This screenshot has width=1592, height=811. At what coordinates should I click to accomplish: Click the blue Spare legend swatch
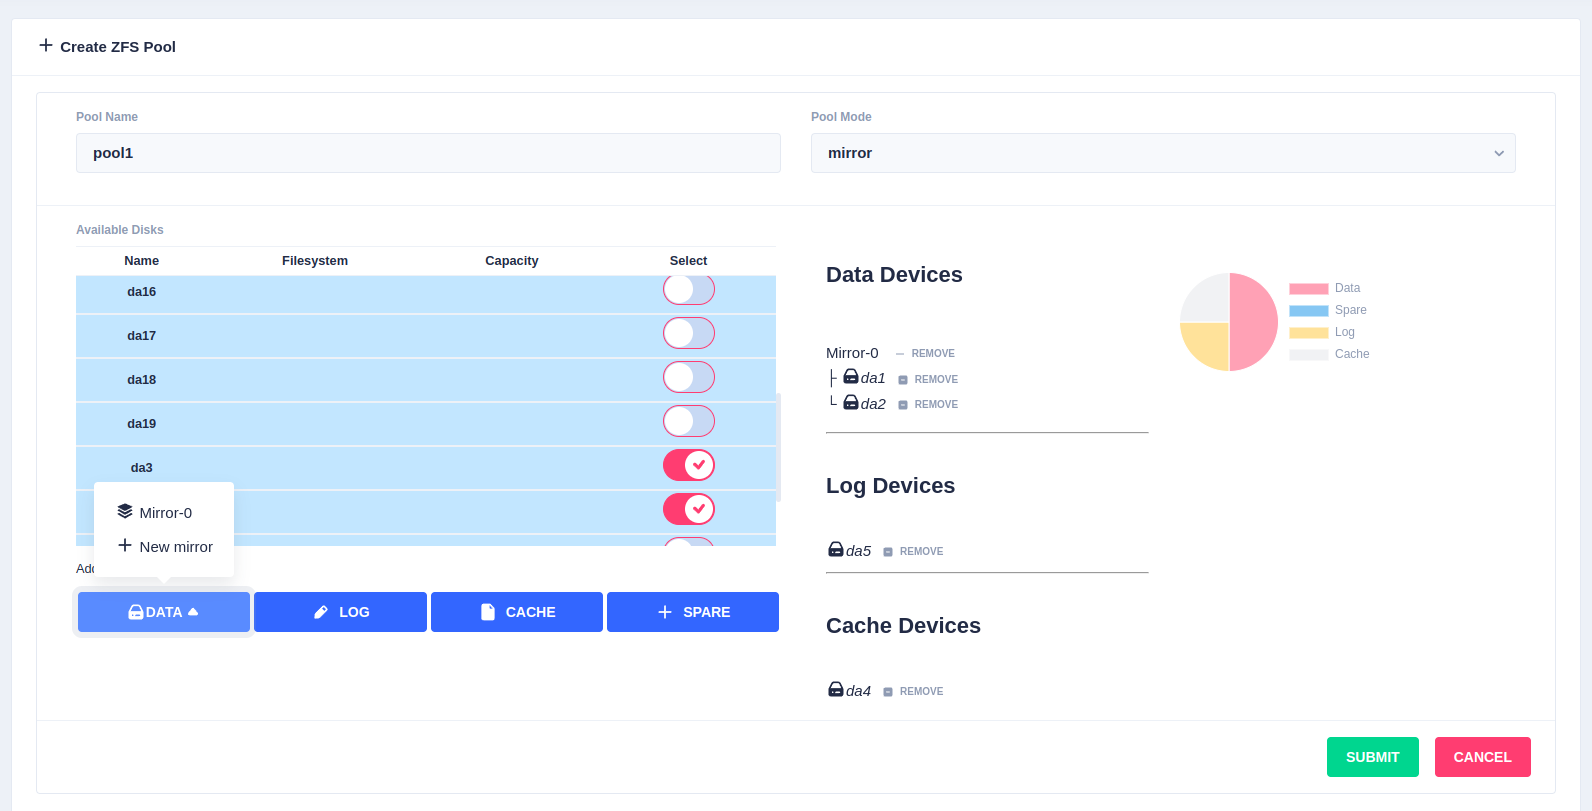tap(1309, 311)
